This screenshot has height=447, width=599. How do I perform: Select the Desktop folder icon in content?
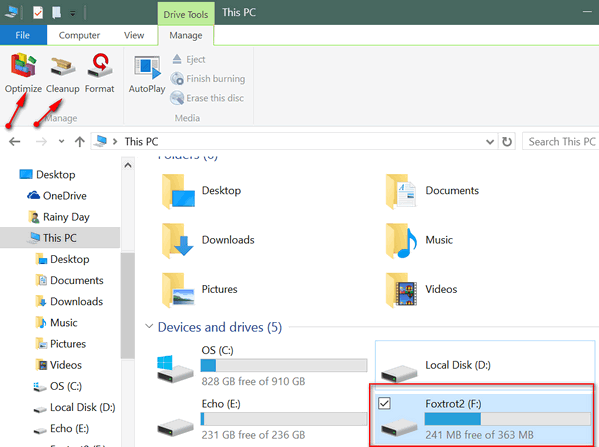178,191
